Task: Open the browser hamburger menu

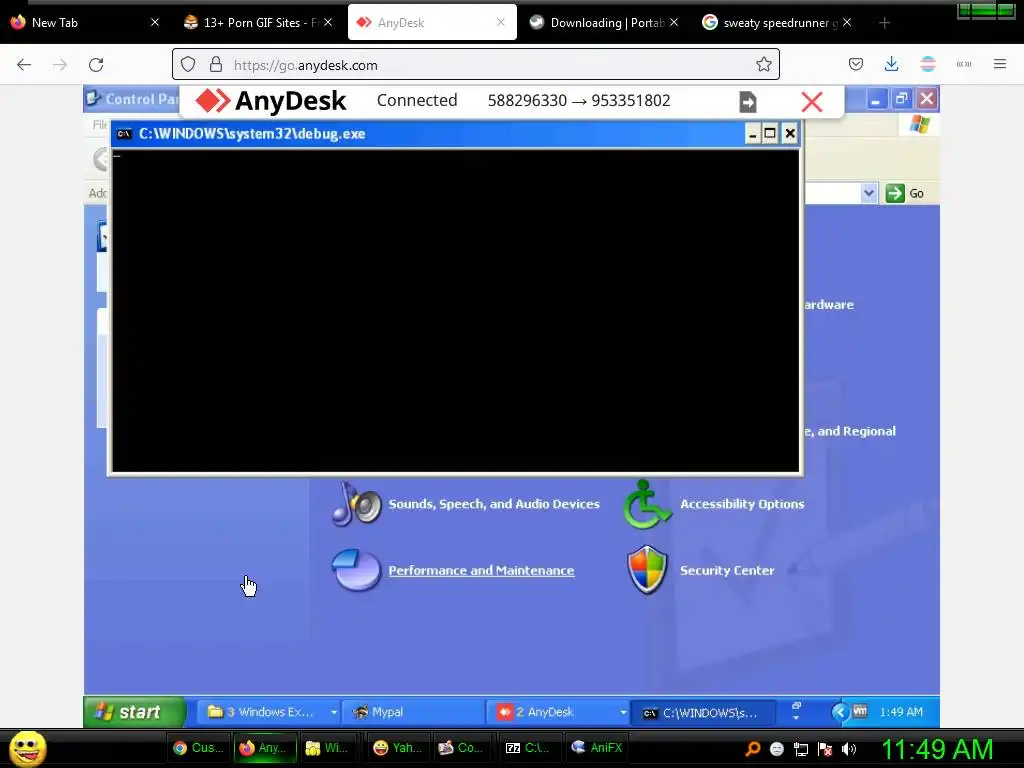Action: point(999,64)
